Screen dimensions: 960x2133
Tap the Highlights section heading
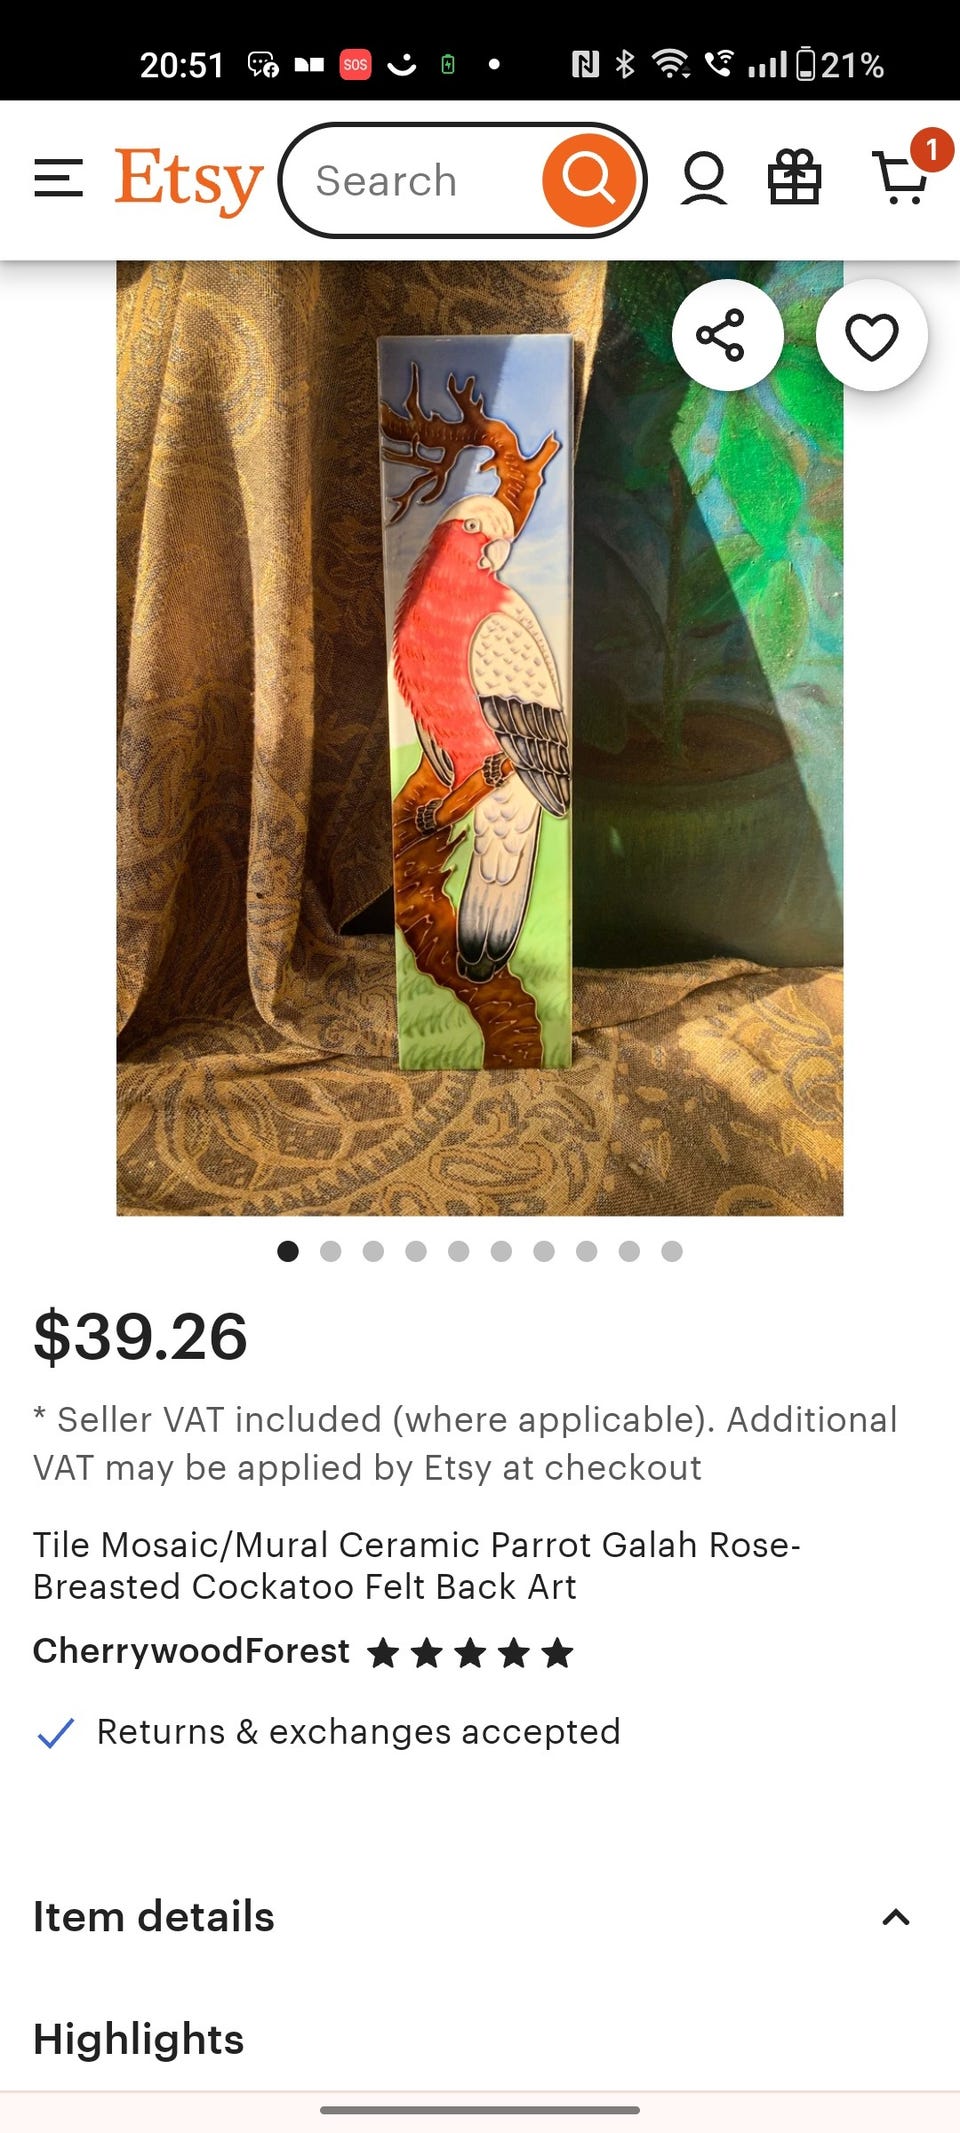click(x=138, y=2039)
